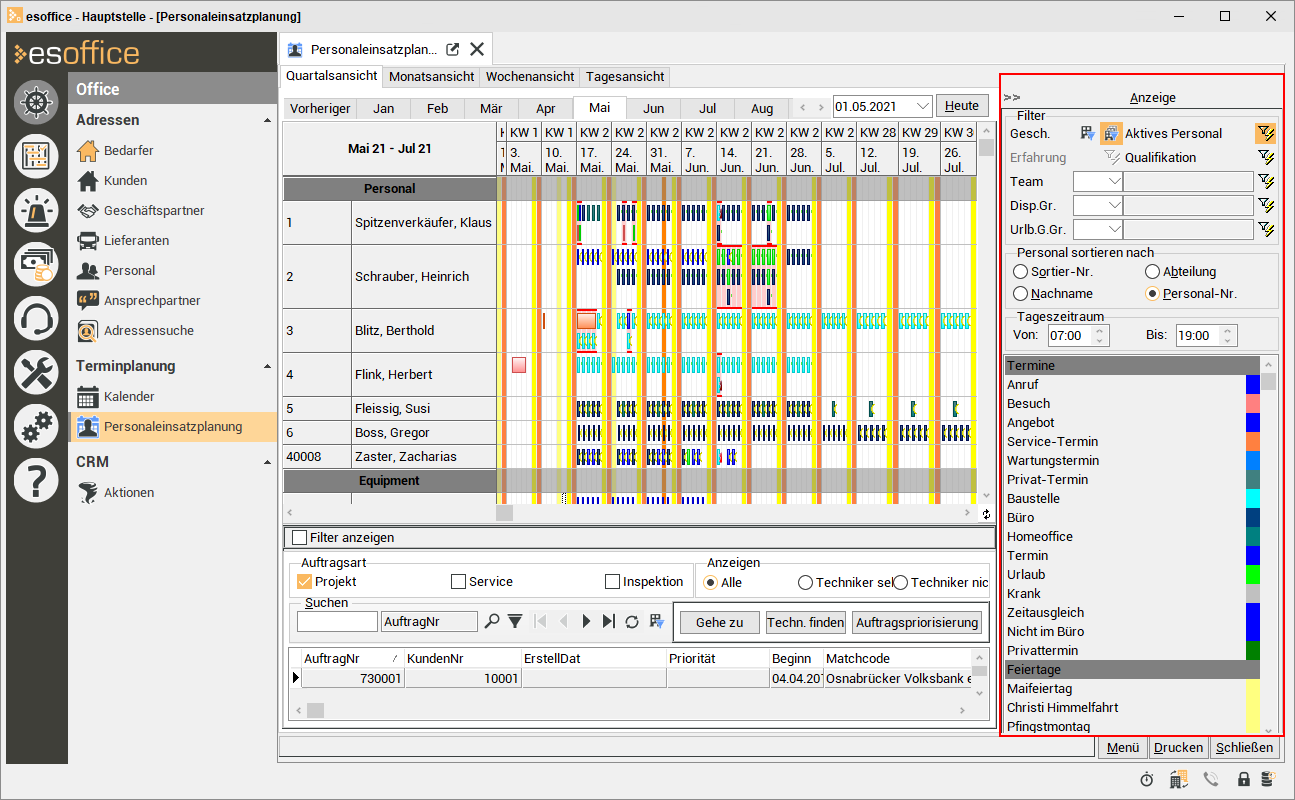Click the Gehe zu button
Image resolution: width=1295 pixels, height=800 pixels.
(719, 622)
